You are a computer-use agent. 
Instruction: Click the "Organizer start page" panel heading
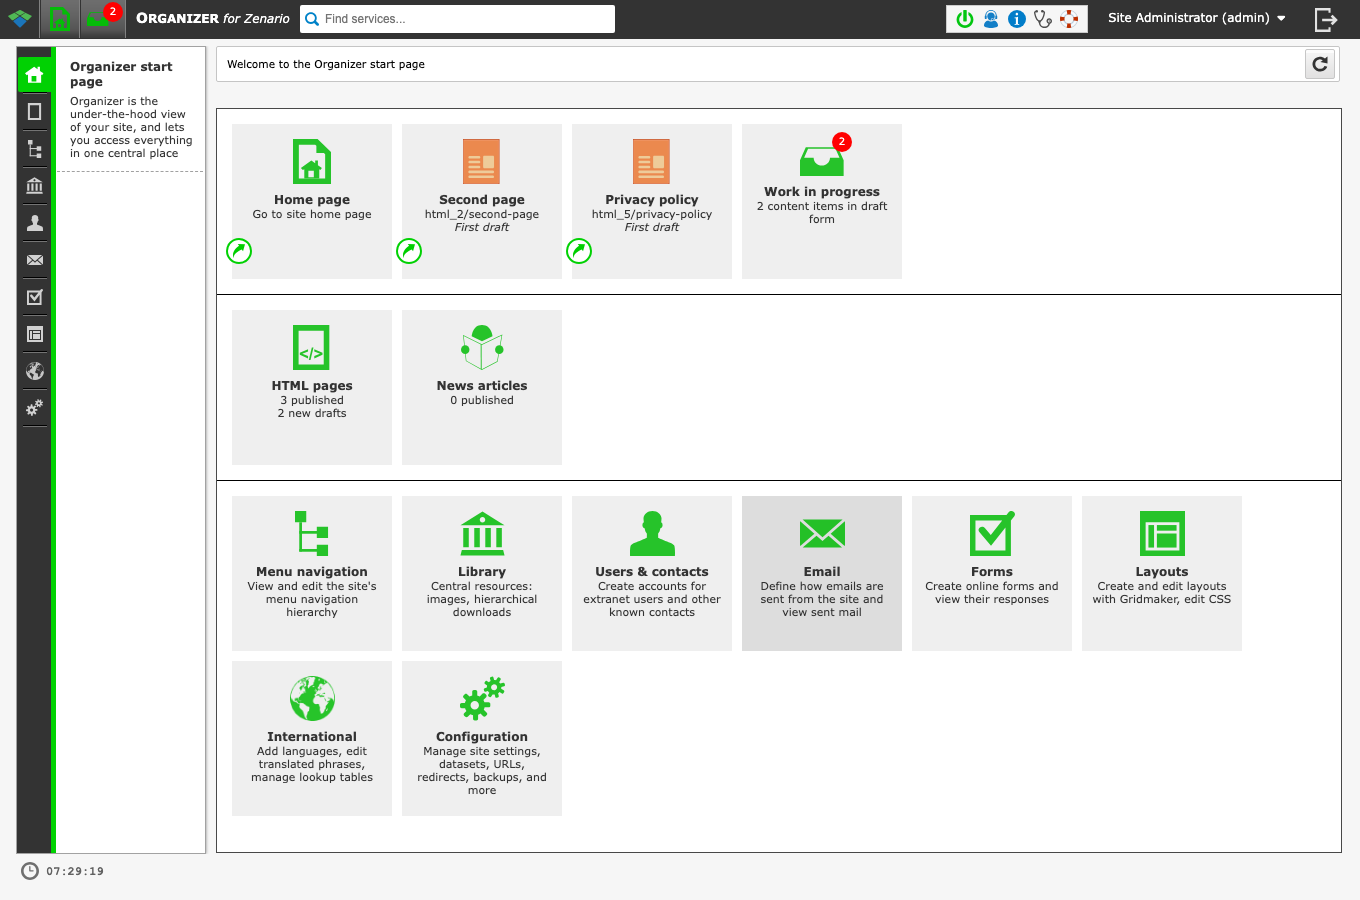point(121,74)
